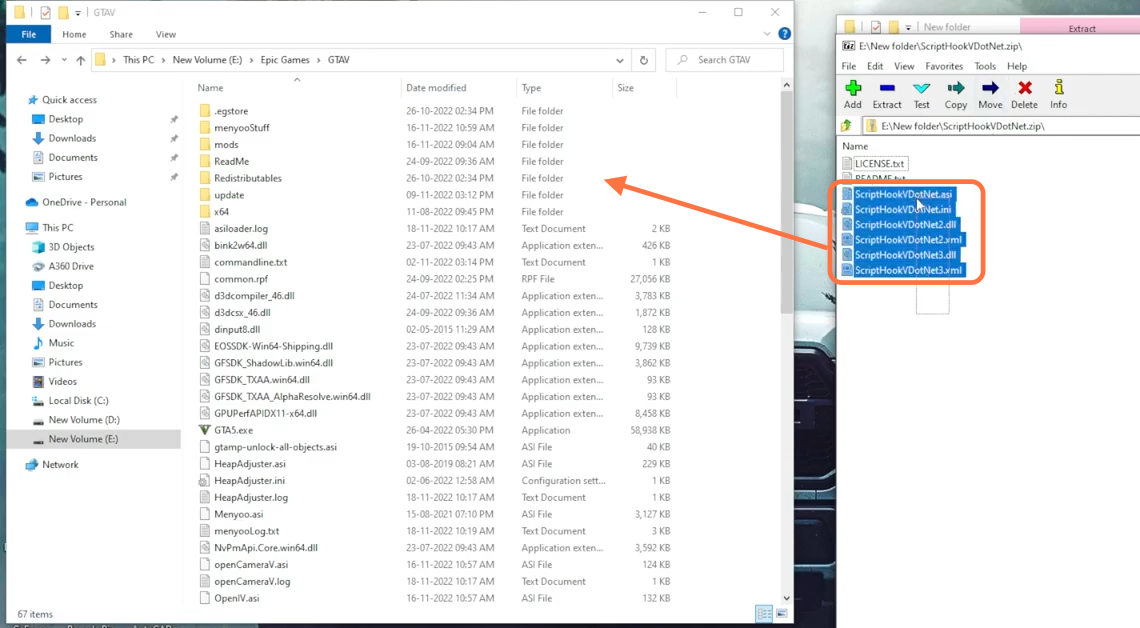Screen dimensions: 1140x628
Task: Open the address bar history dropdown
Action: [619, 60]
